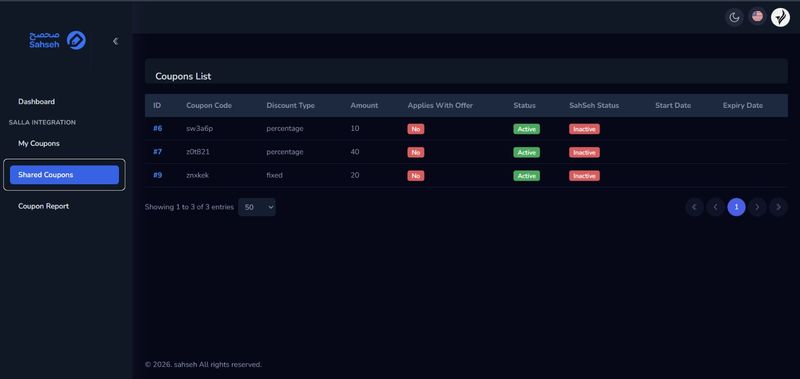Screen dimensions: 800x379
Task: Select coupon code z0t821 text
Action: pos(198,152)
